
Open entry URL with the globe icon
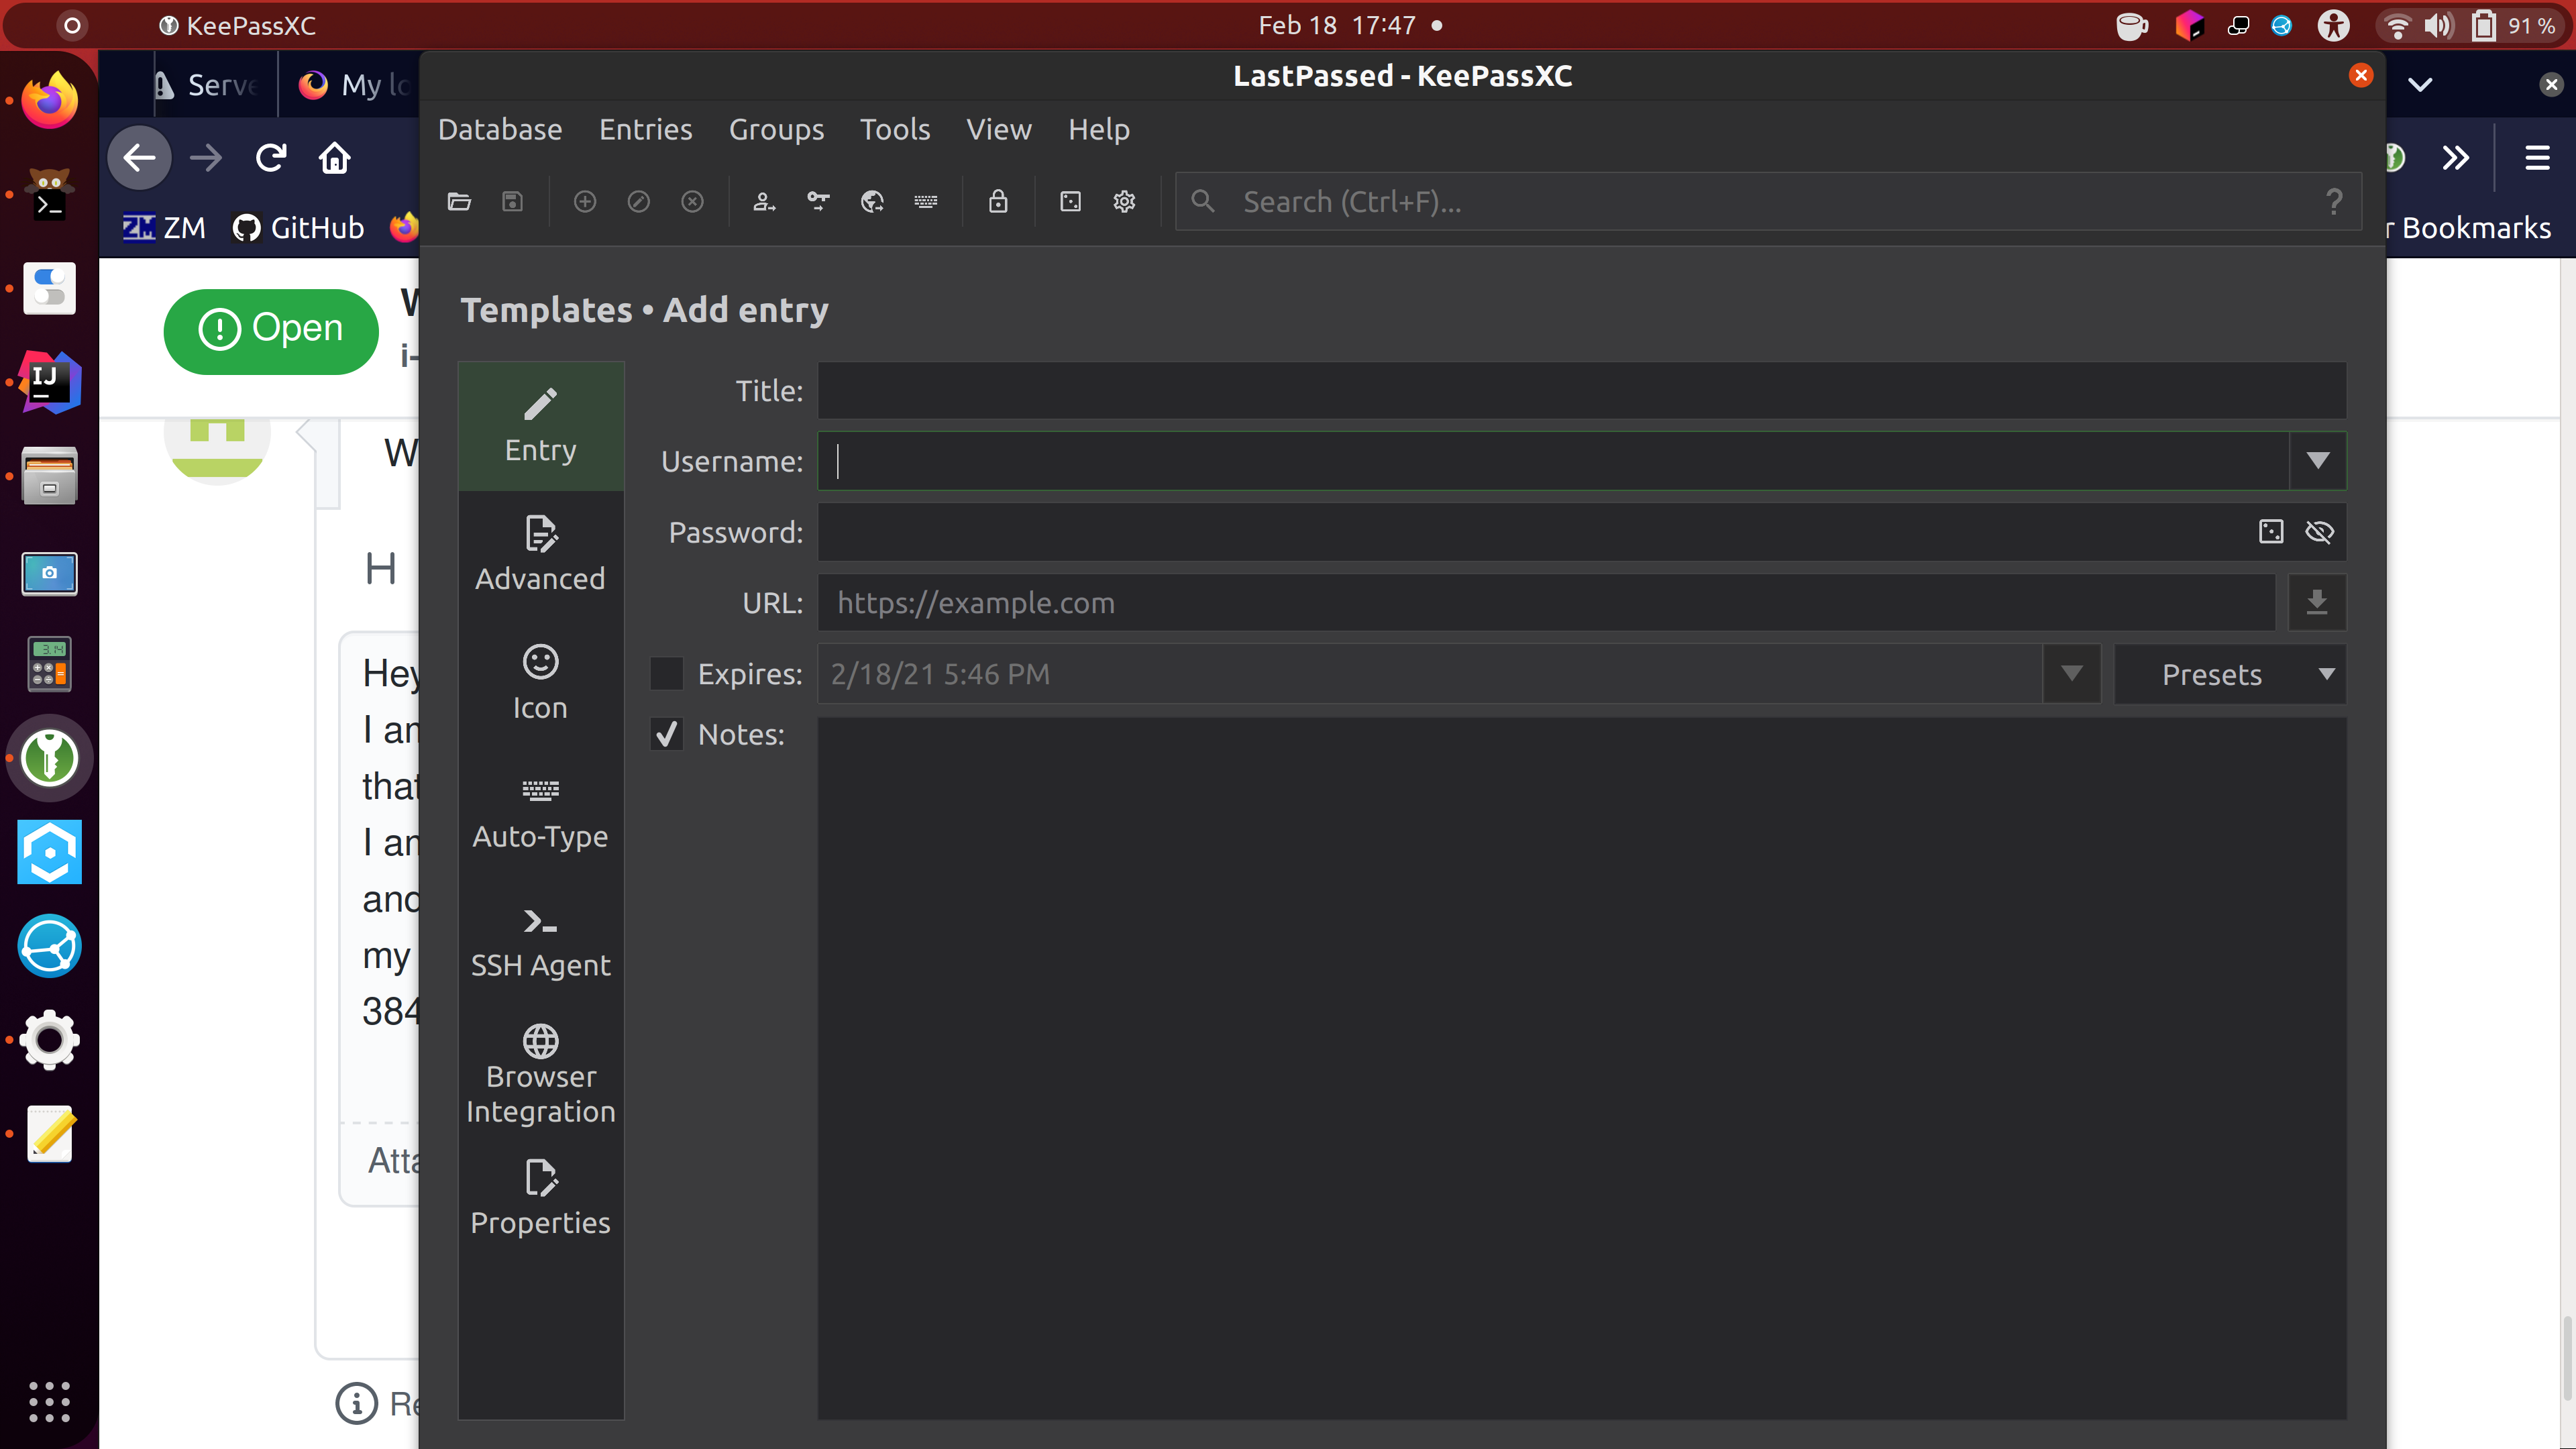point(871,201)
